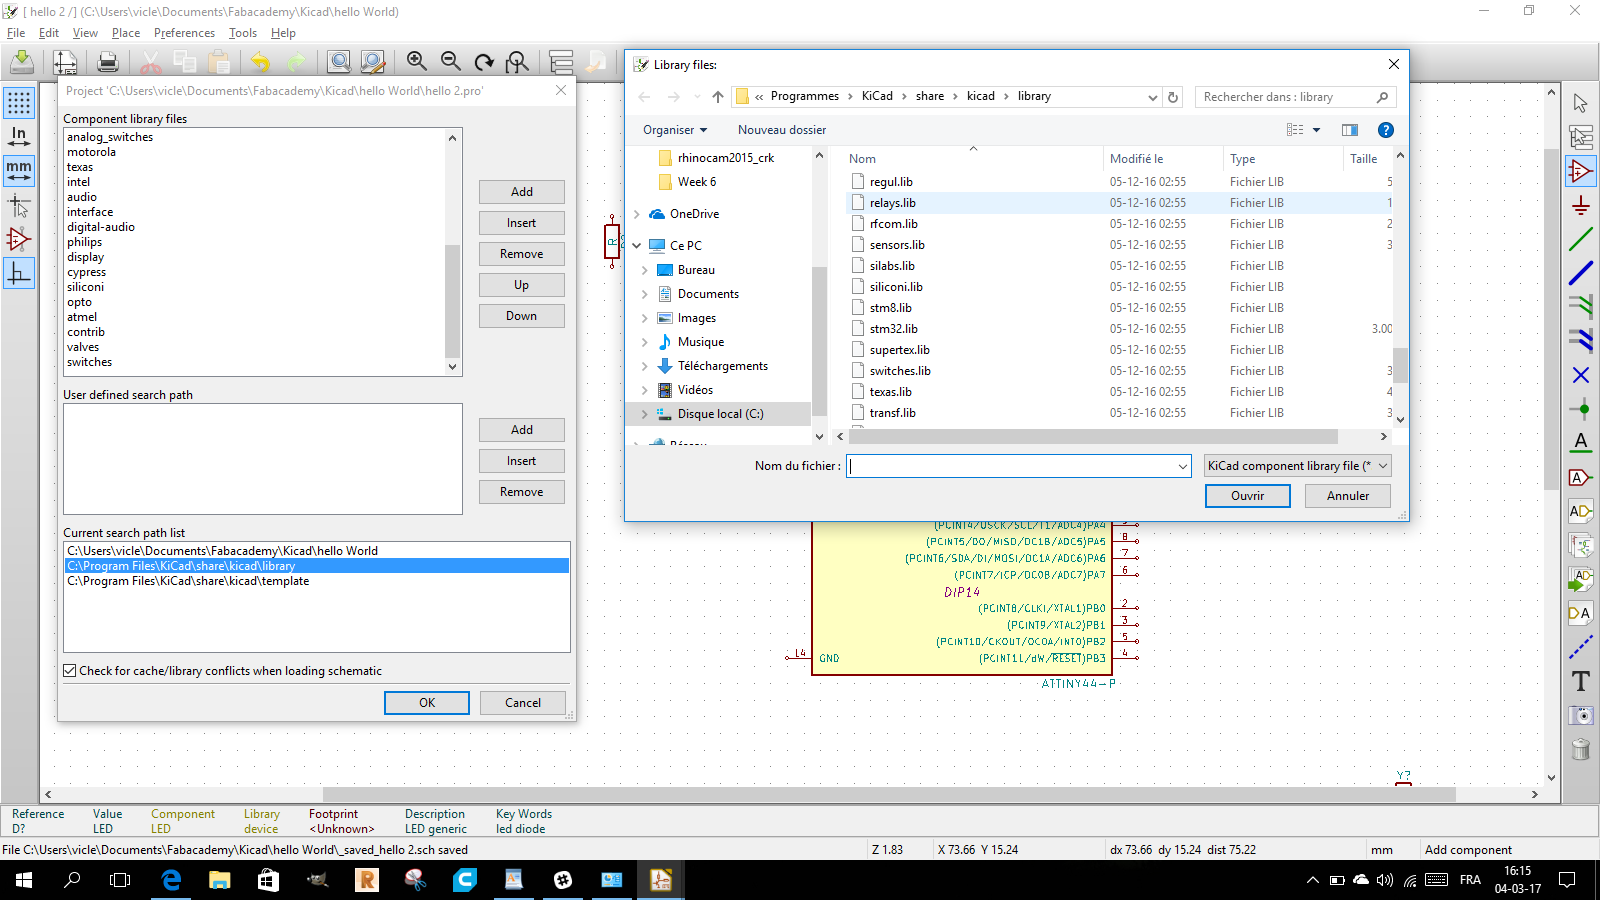This screenshot has width=1600, height=900.
Task: Select the Add image camera tool
Action: pos(1581,715)
